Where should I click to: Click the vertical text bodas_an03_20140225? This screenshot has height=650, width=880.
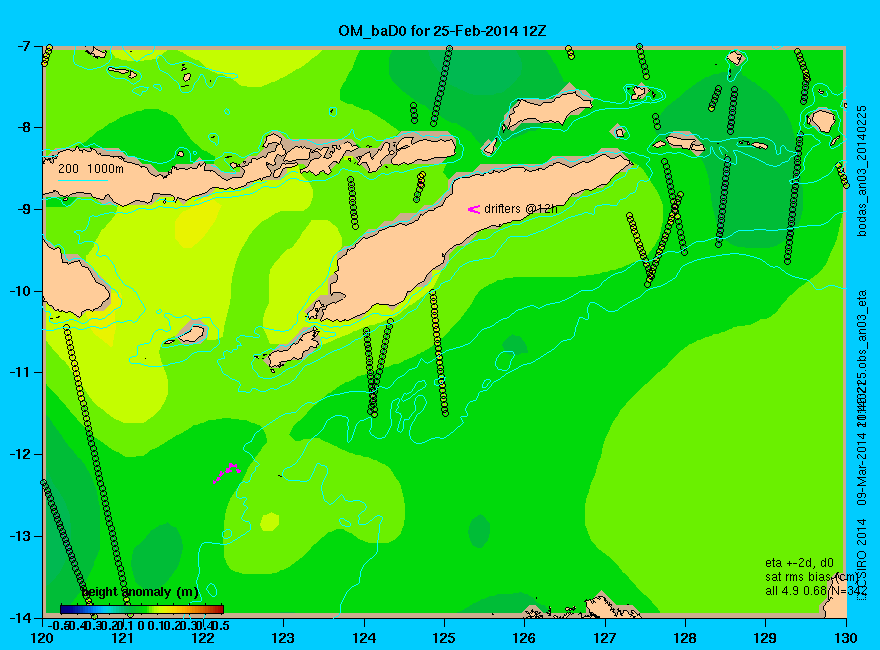click(x=862, y=171)
